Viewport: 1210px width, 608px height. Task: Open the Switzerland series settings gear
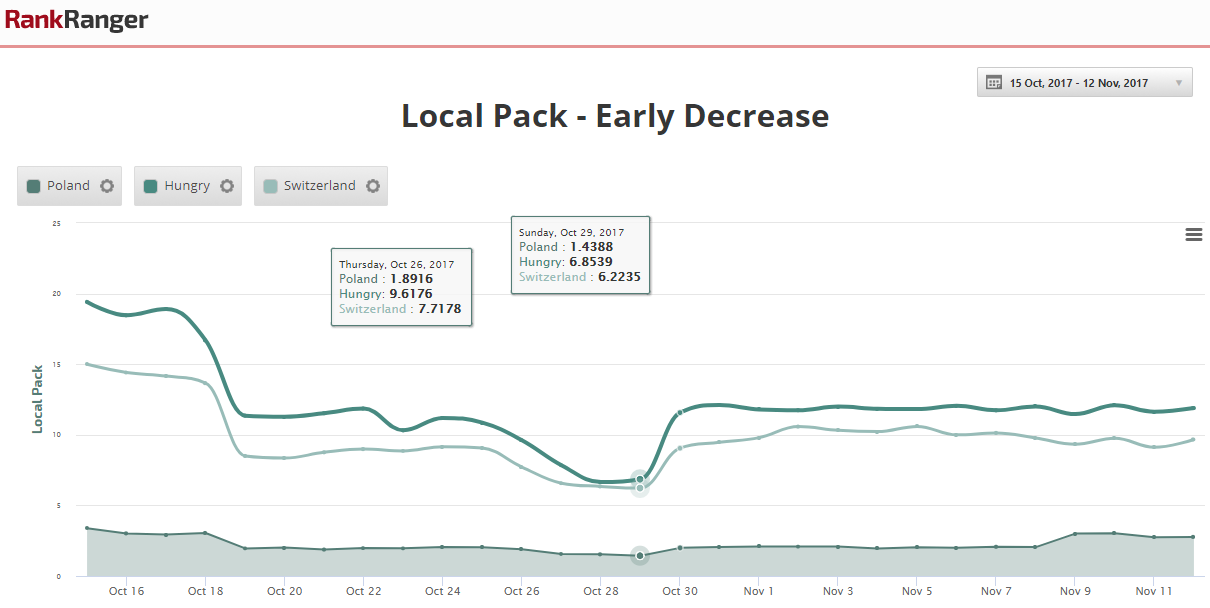[x=373, y=186]
